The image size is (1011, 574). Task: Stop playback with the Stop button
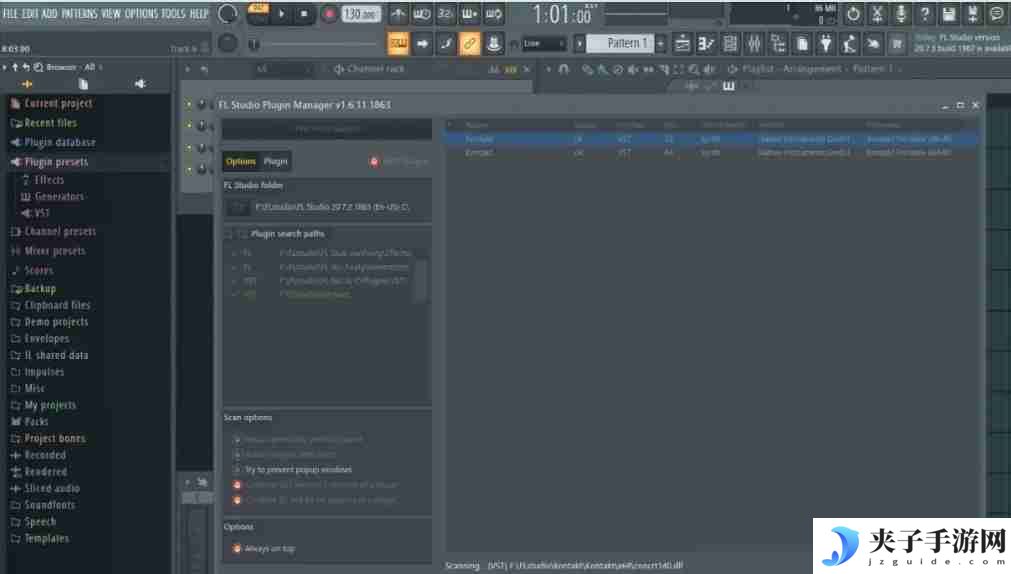pyautogui.click(x=304, y=14)
